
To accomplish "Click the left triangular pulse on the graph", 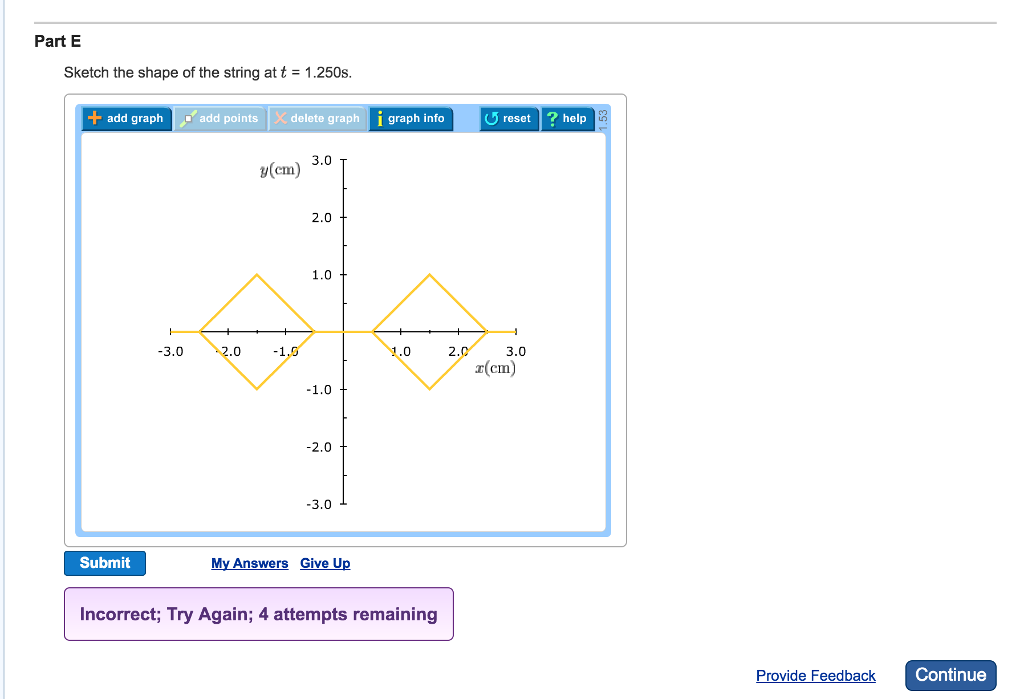I will [257, 300].
